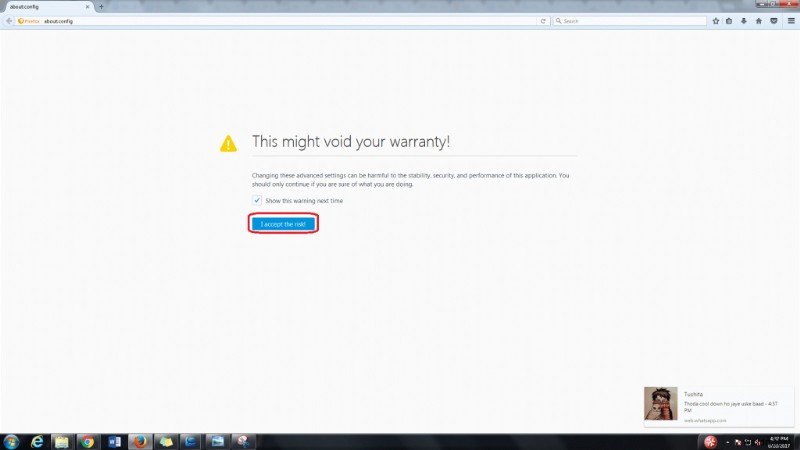The height and width of the screenshot is (450, 800).
Task: Open the Firefox hamburger menu
Action: pos(791,21)
